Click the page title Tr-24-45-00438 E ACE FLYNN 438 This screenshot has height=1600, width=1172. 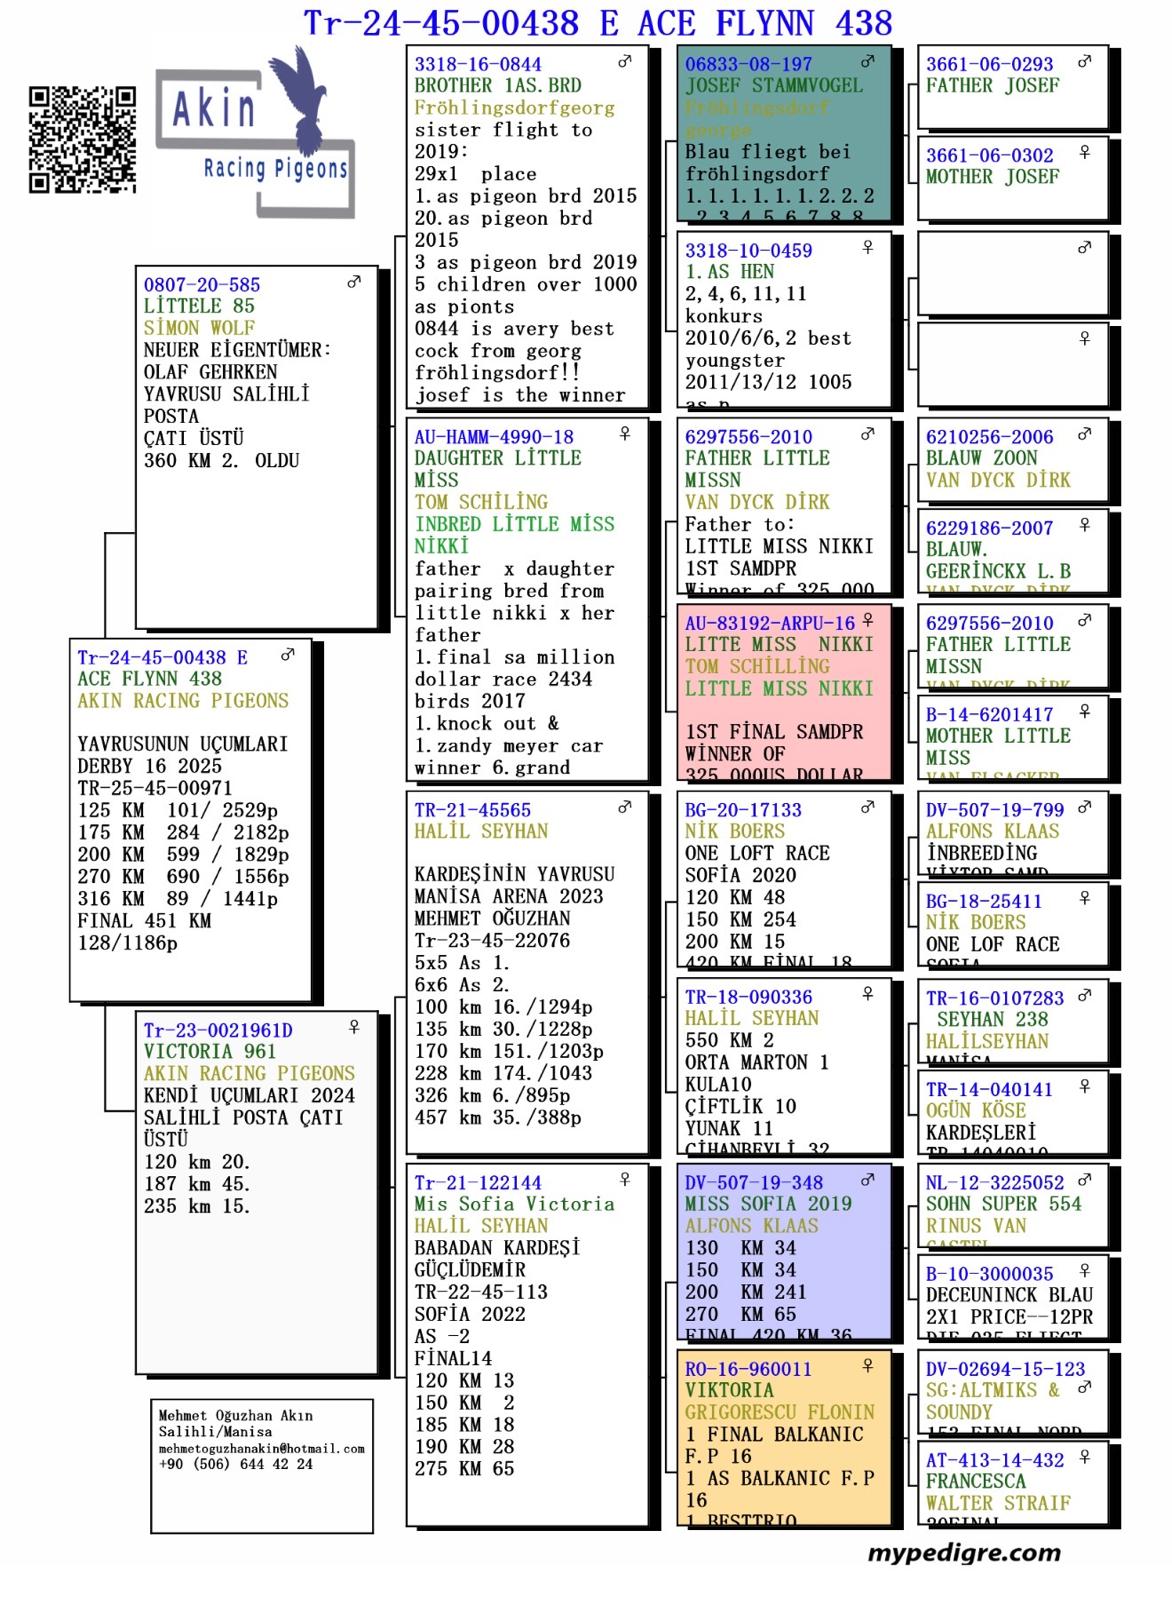[597, 22]
